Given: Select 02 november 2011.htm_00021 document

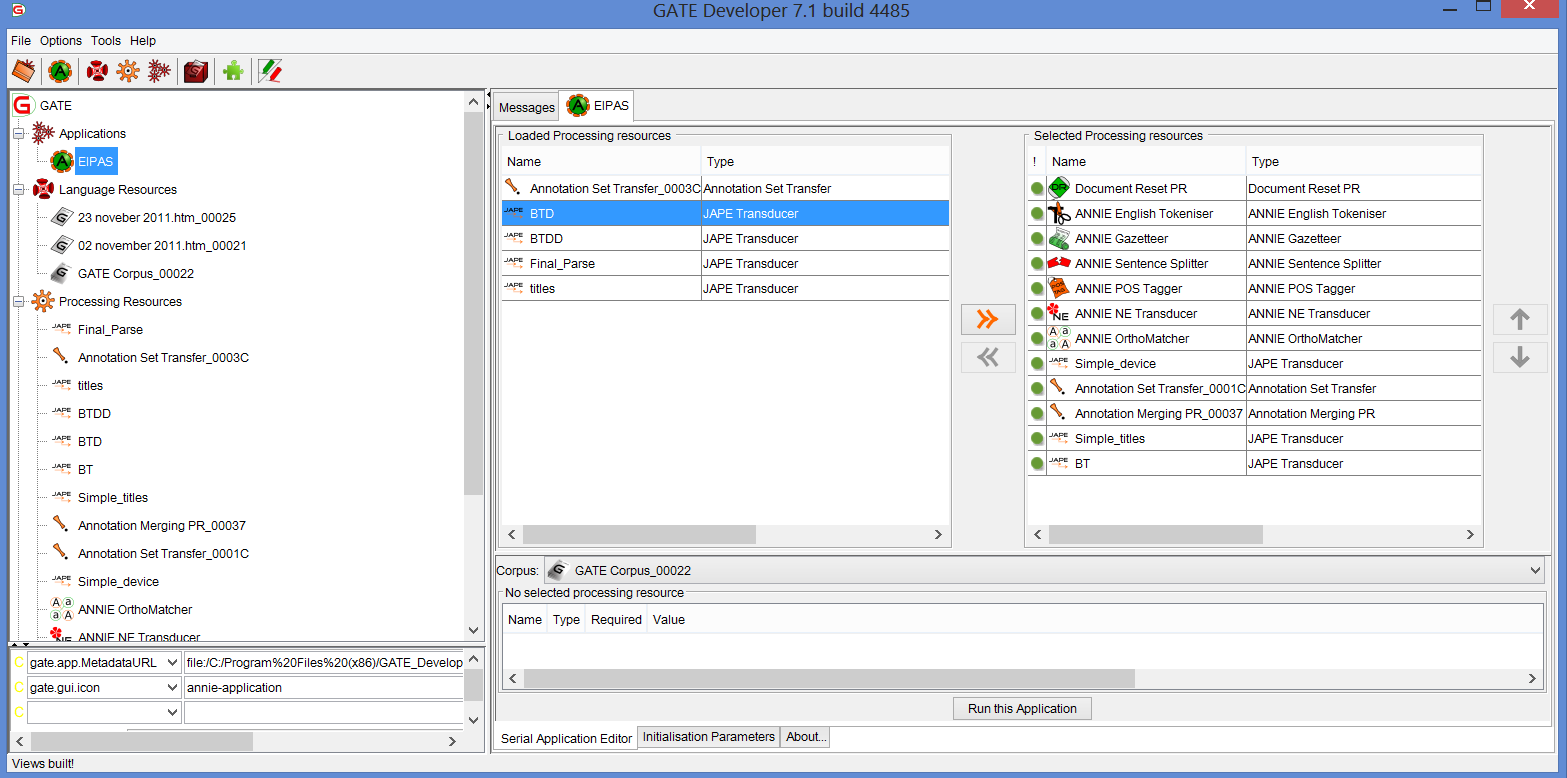Looking at the screenshot, I should (161, 245).
